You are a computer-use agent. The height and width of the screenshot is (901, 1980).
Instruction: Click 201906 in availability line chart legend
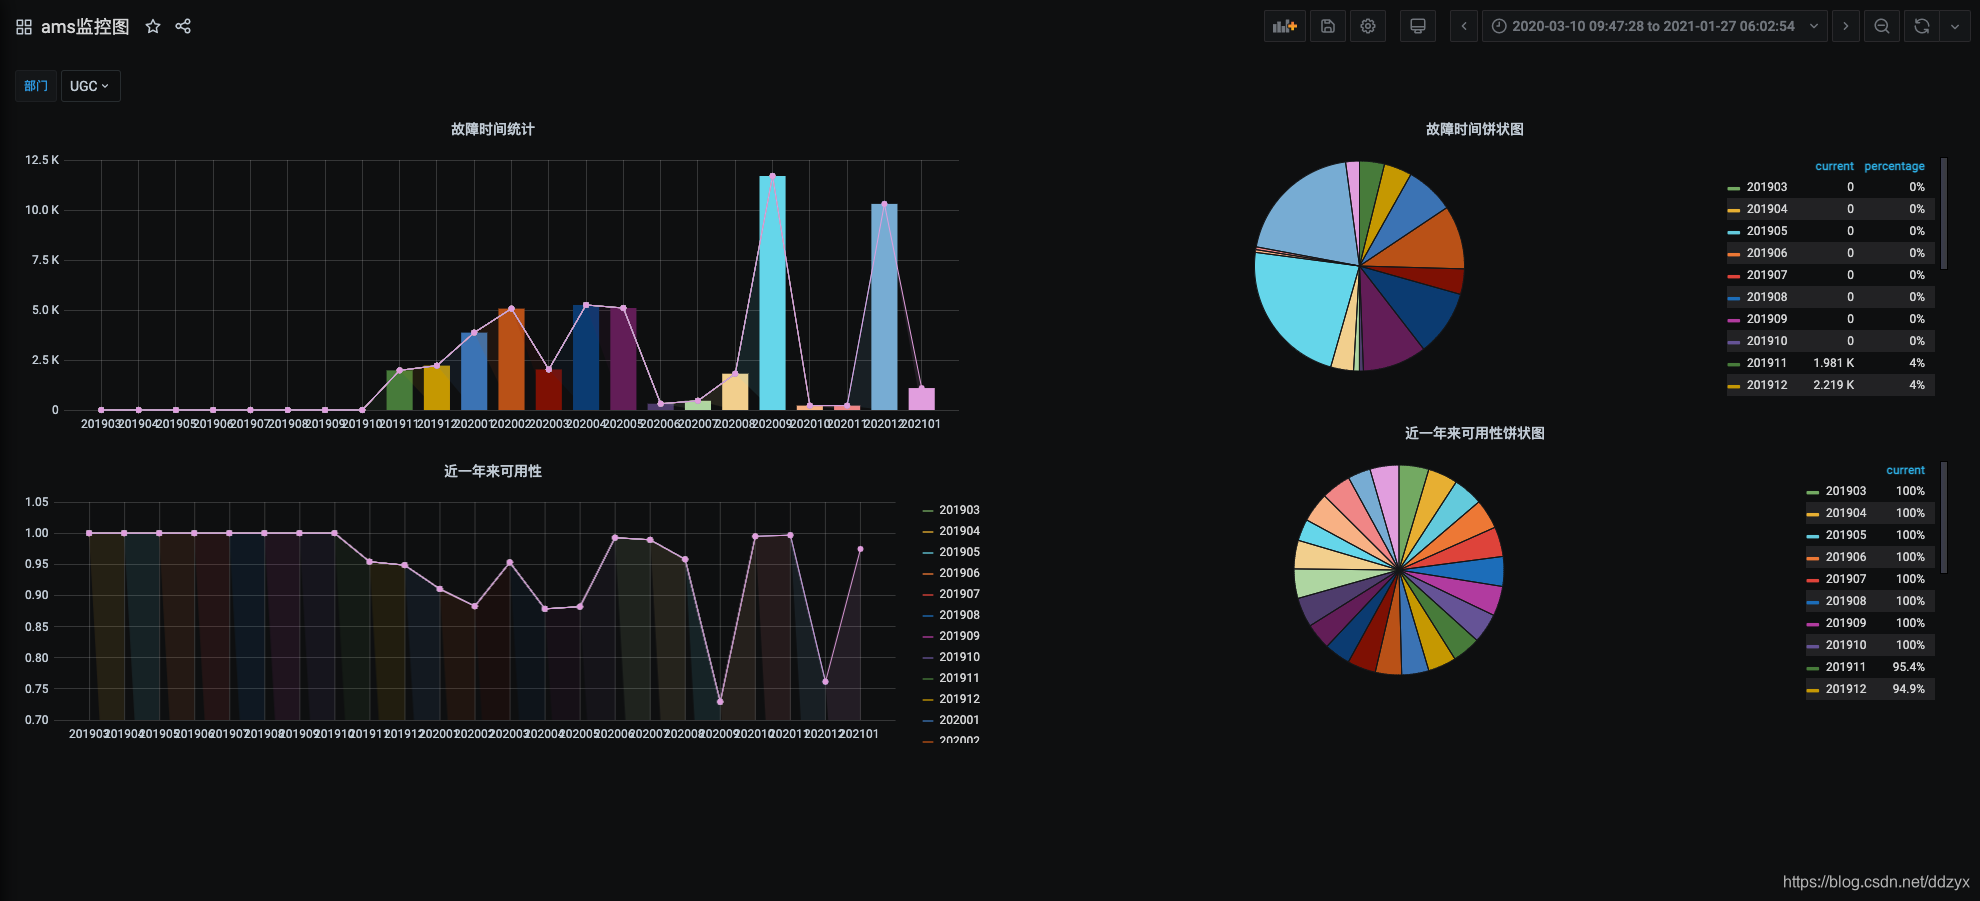959,573
